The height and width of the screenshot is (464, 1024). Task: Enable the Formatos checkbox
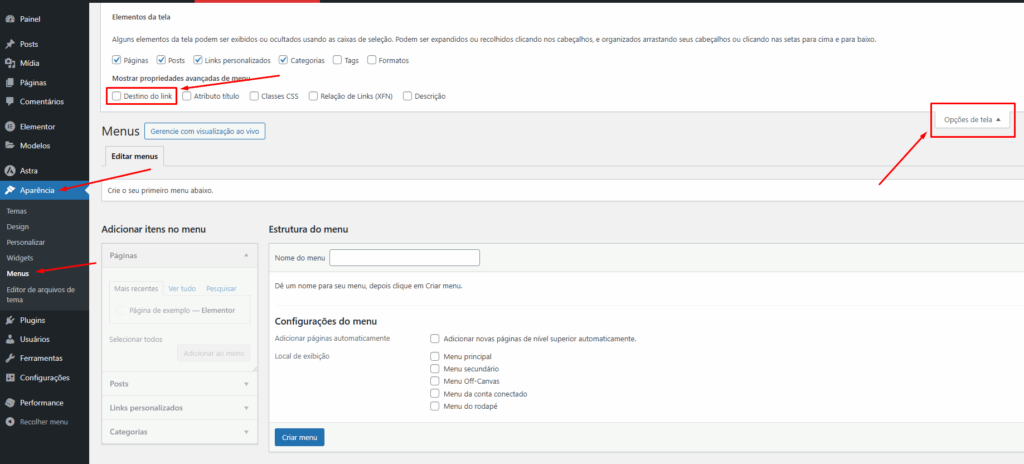click(372, 60)
